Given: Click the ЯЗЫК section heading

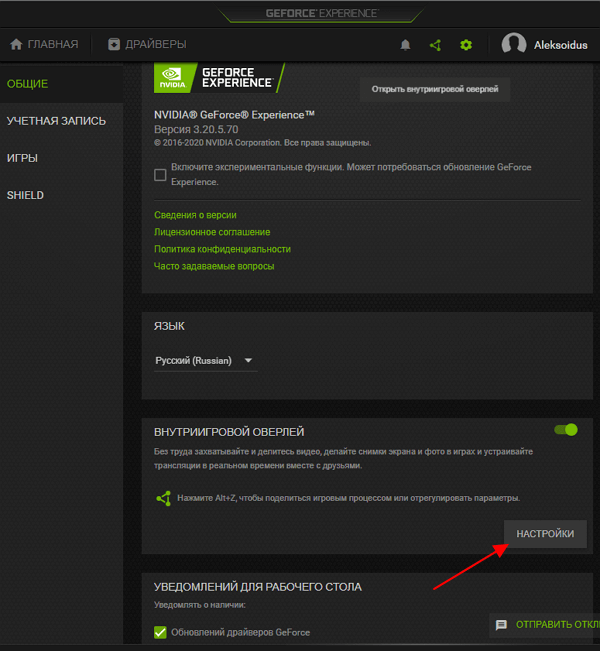Looking at the screenshot, I should [x=169, y=326].
